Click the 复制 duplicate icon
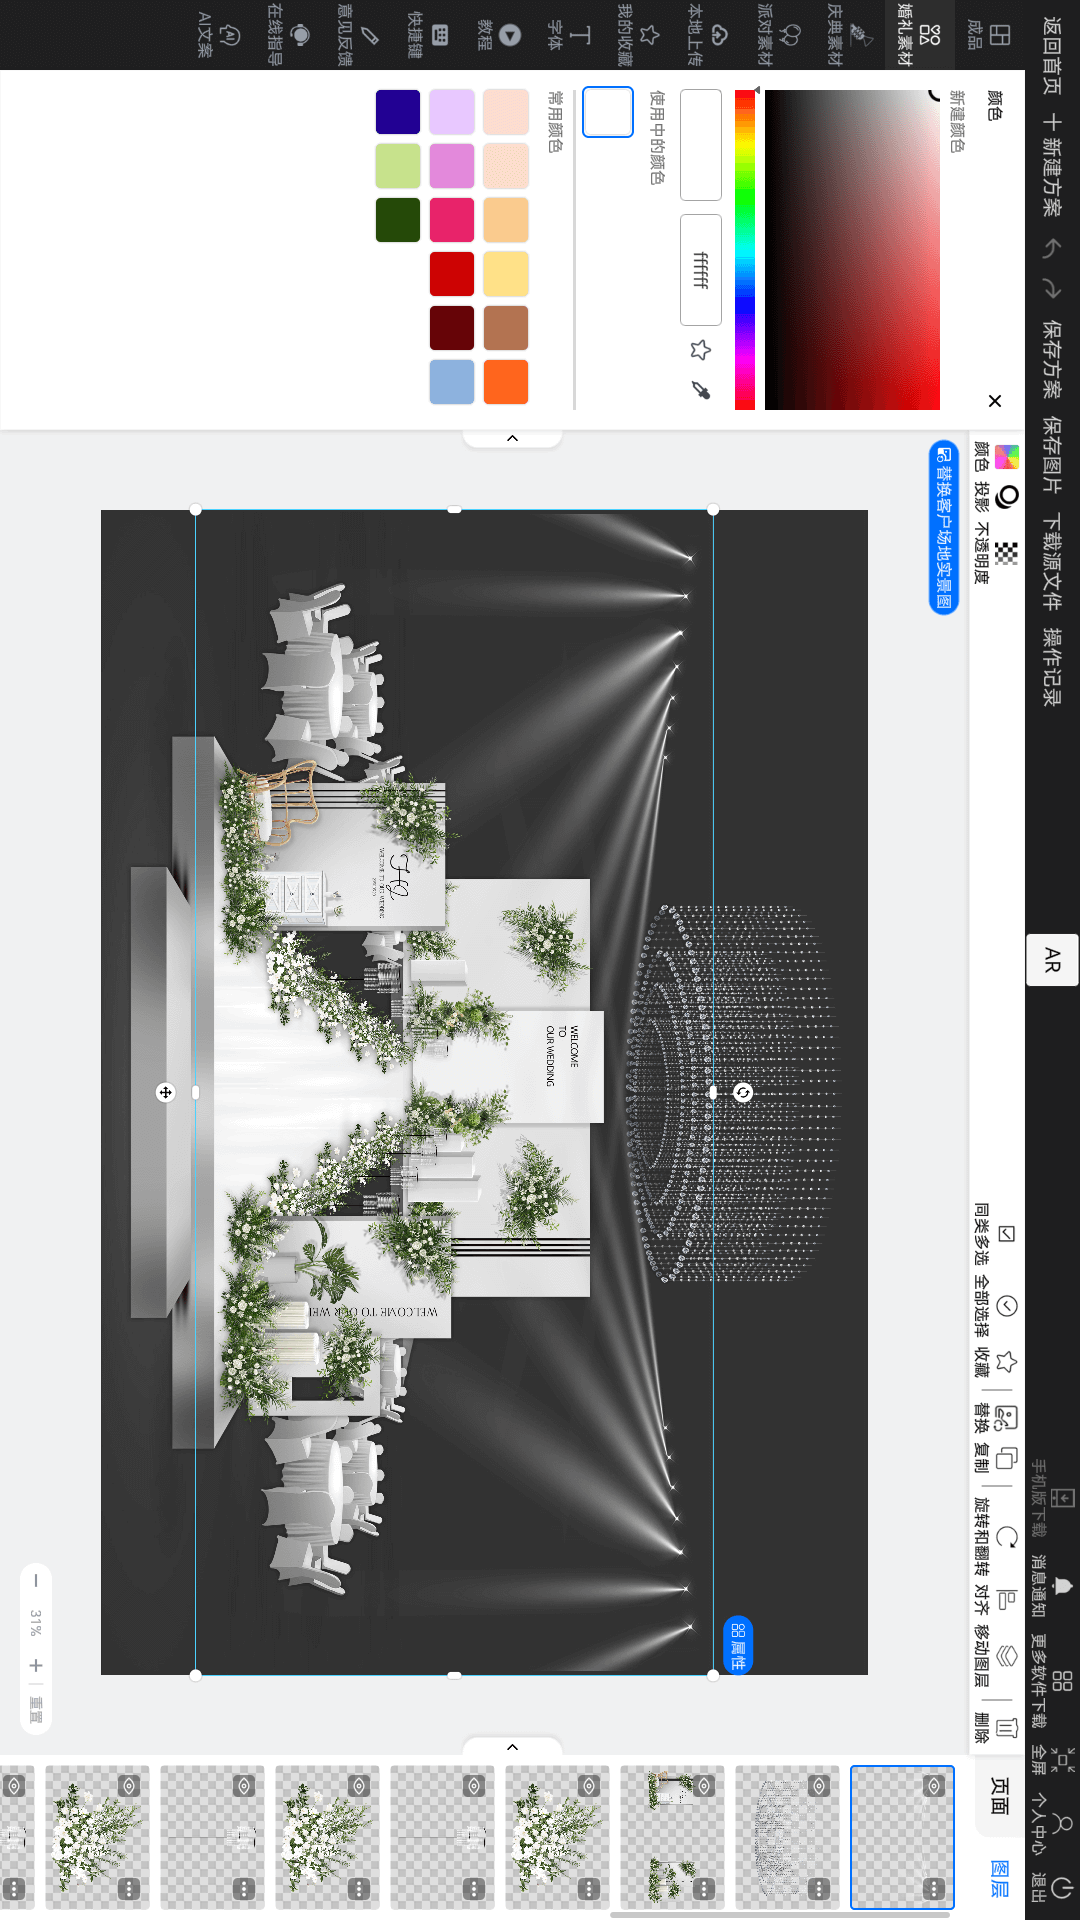The width and height of the screenshot is (1080, 1920). (x=1005, y=1458)
